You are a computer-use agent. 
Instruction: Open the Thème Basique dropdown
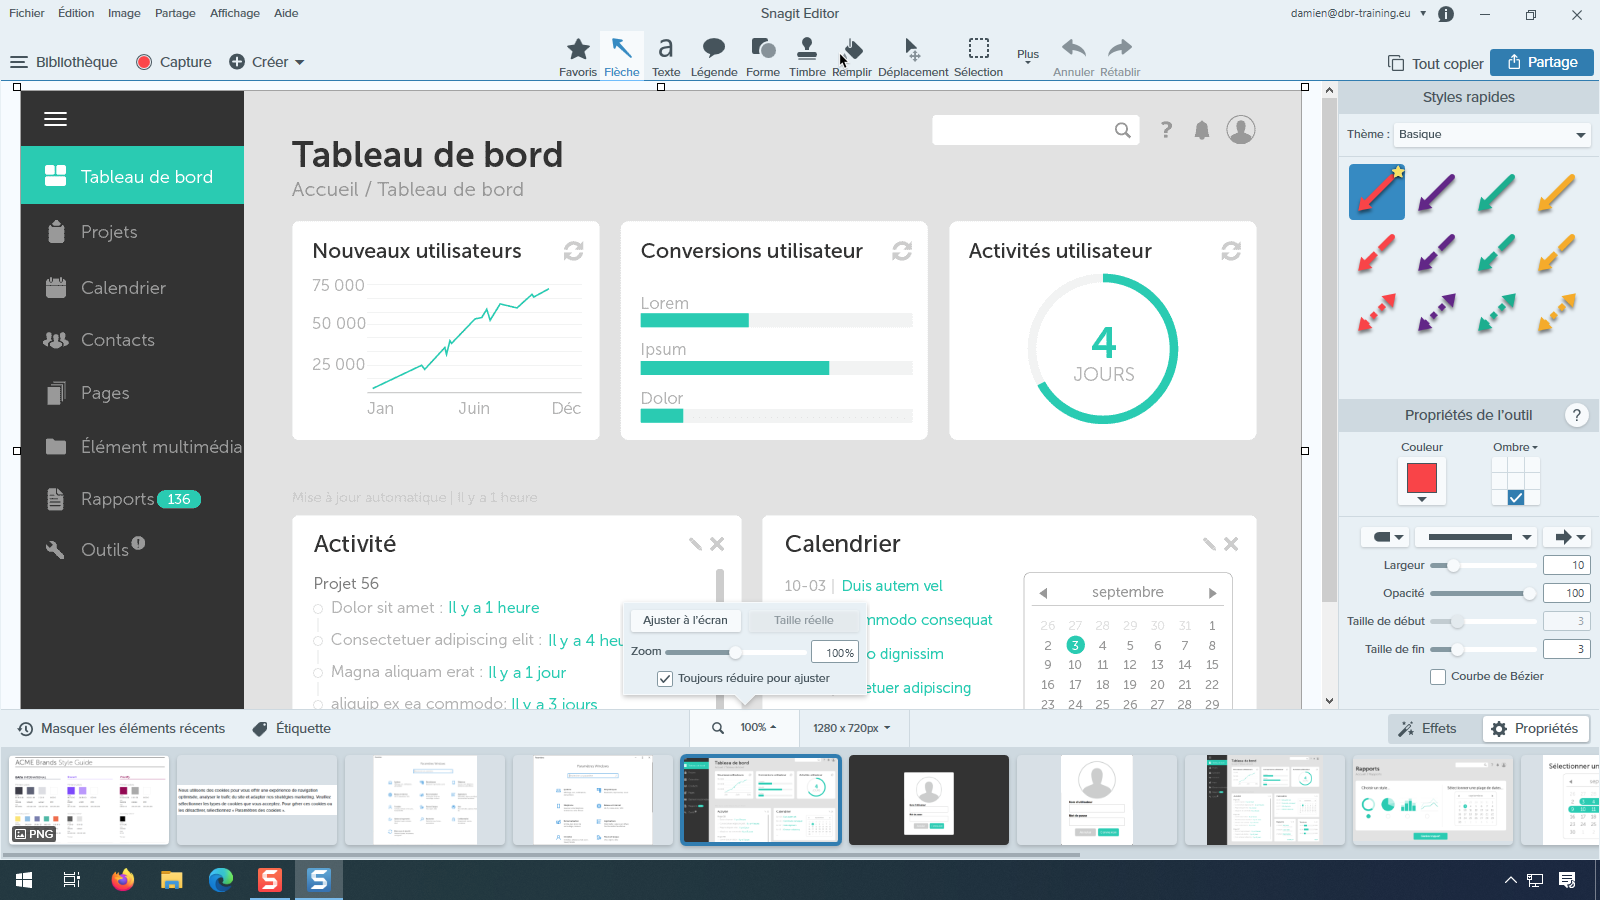pyautogui.click(x=1491, y=135)
